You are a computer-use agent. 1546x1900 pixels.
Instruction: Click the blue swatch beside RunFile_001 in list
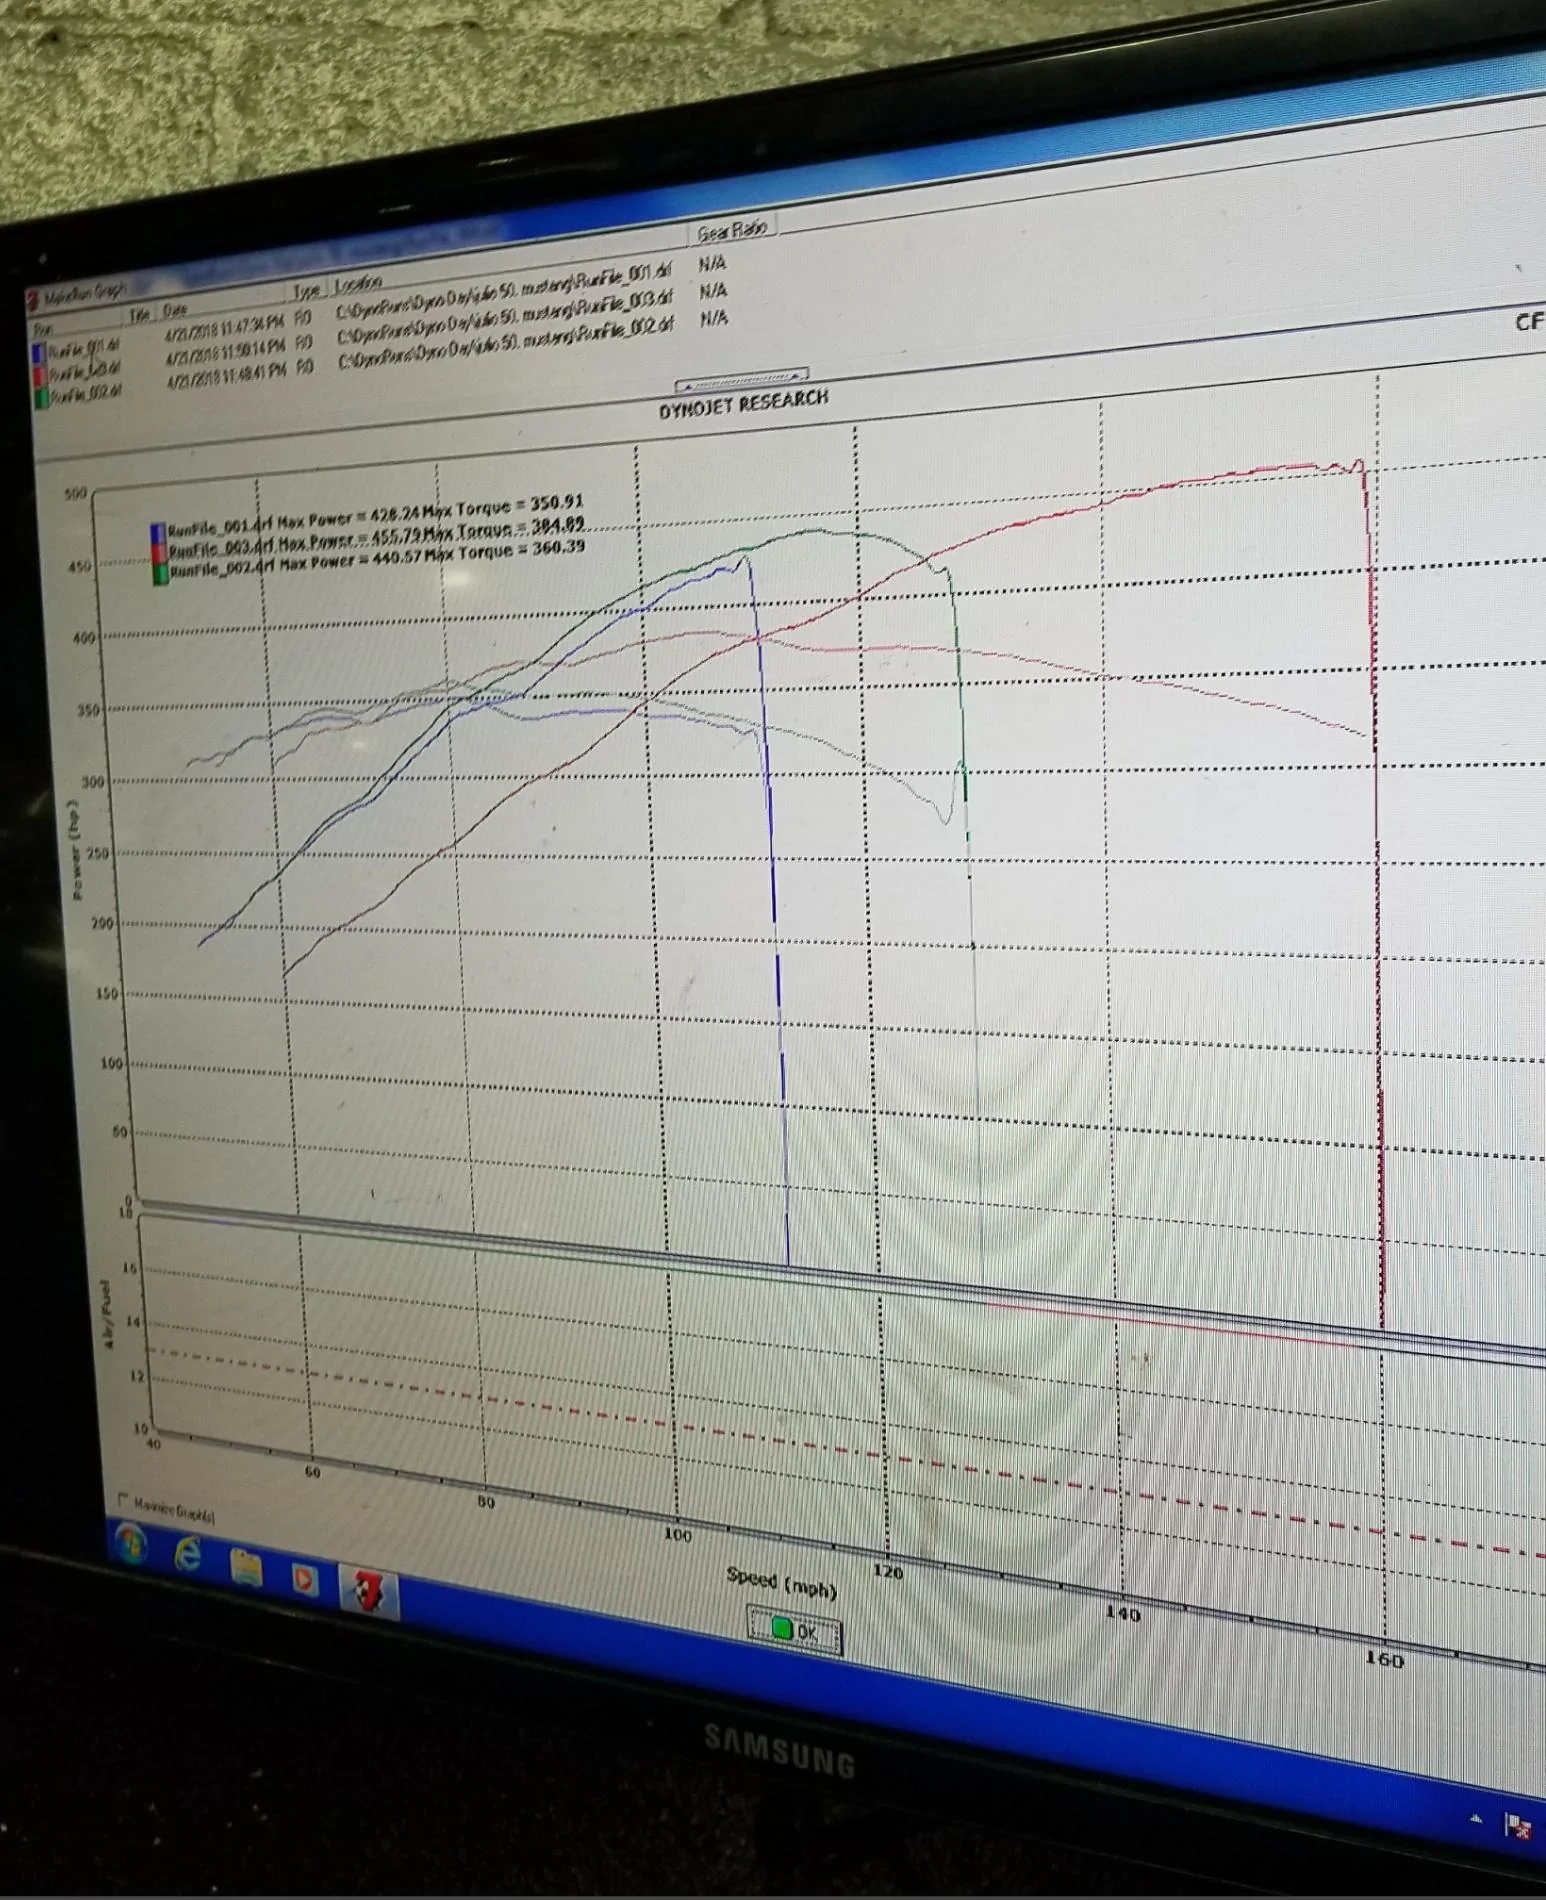39,353
